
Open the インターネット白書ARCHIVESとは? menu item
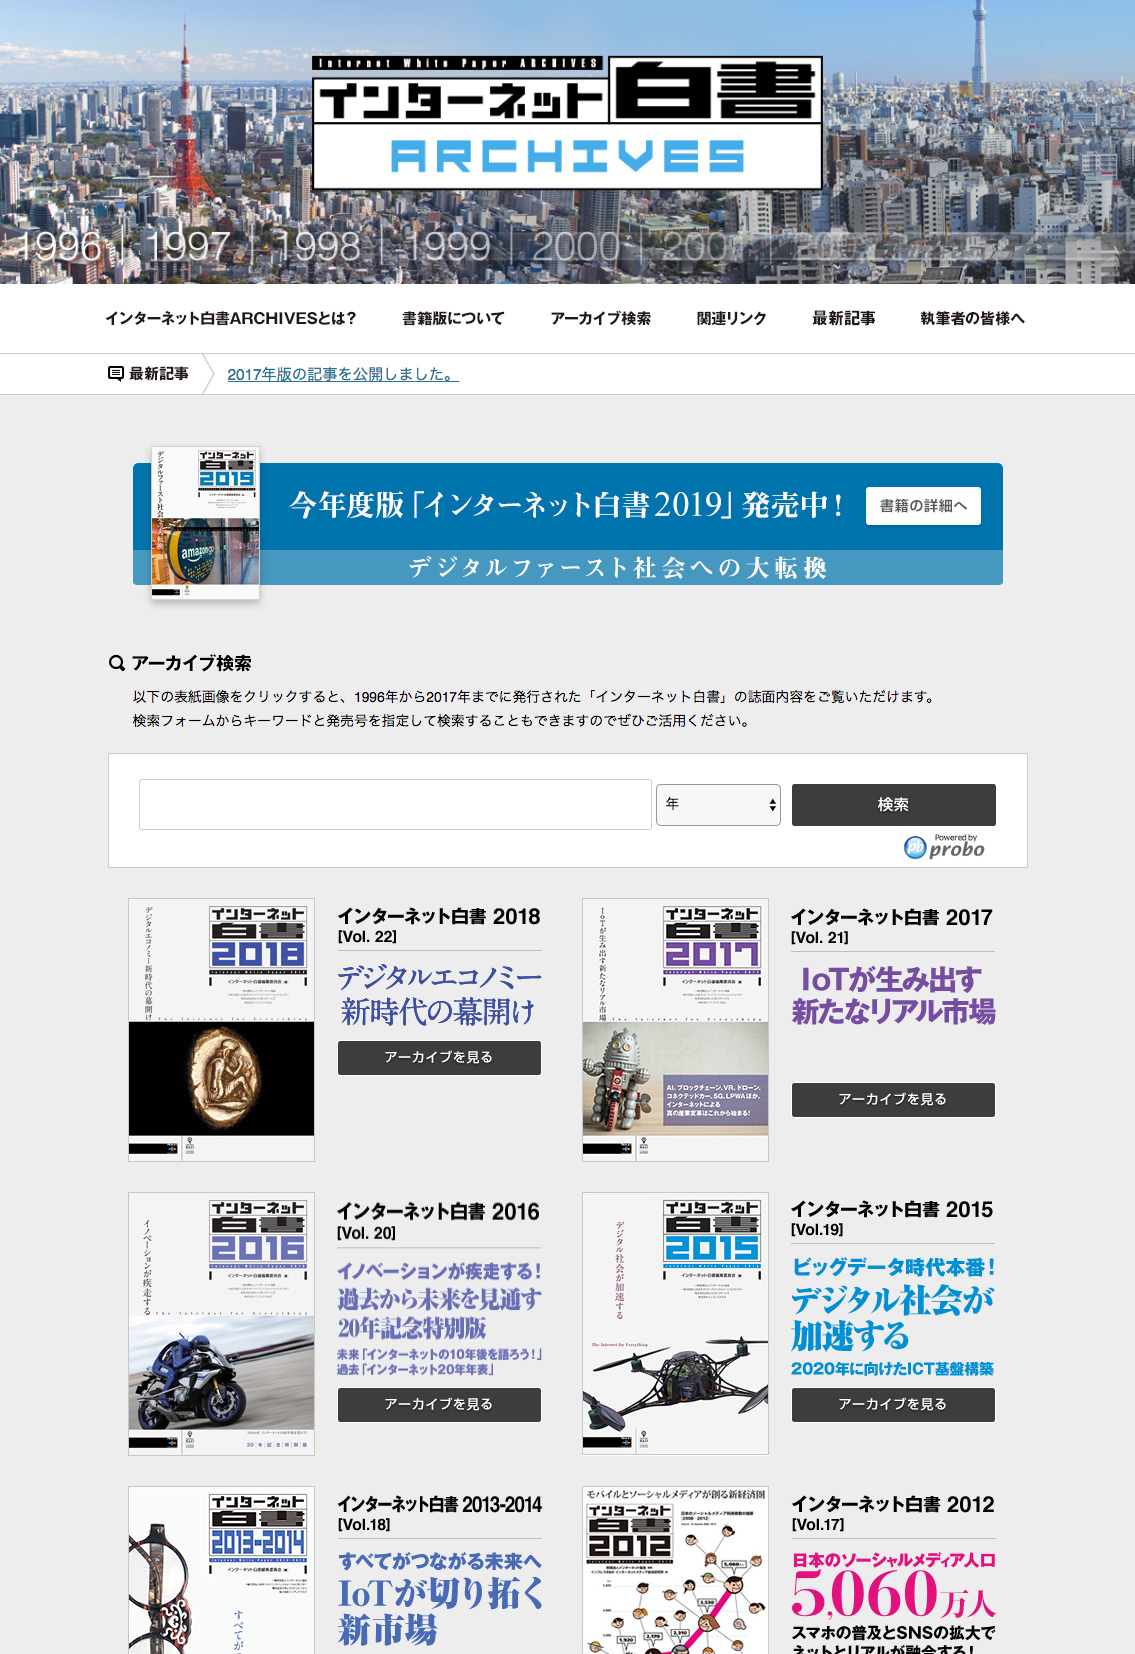coord(231,318)
